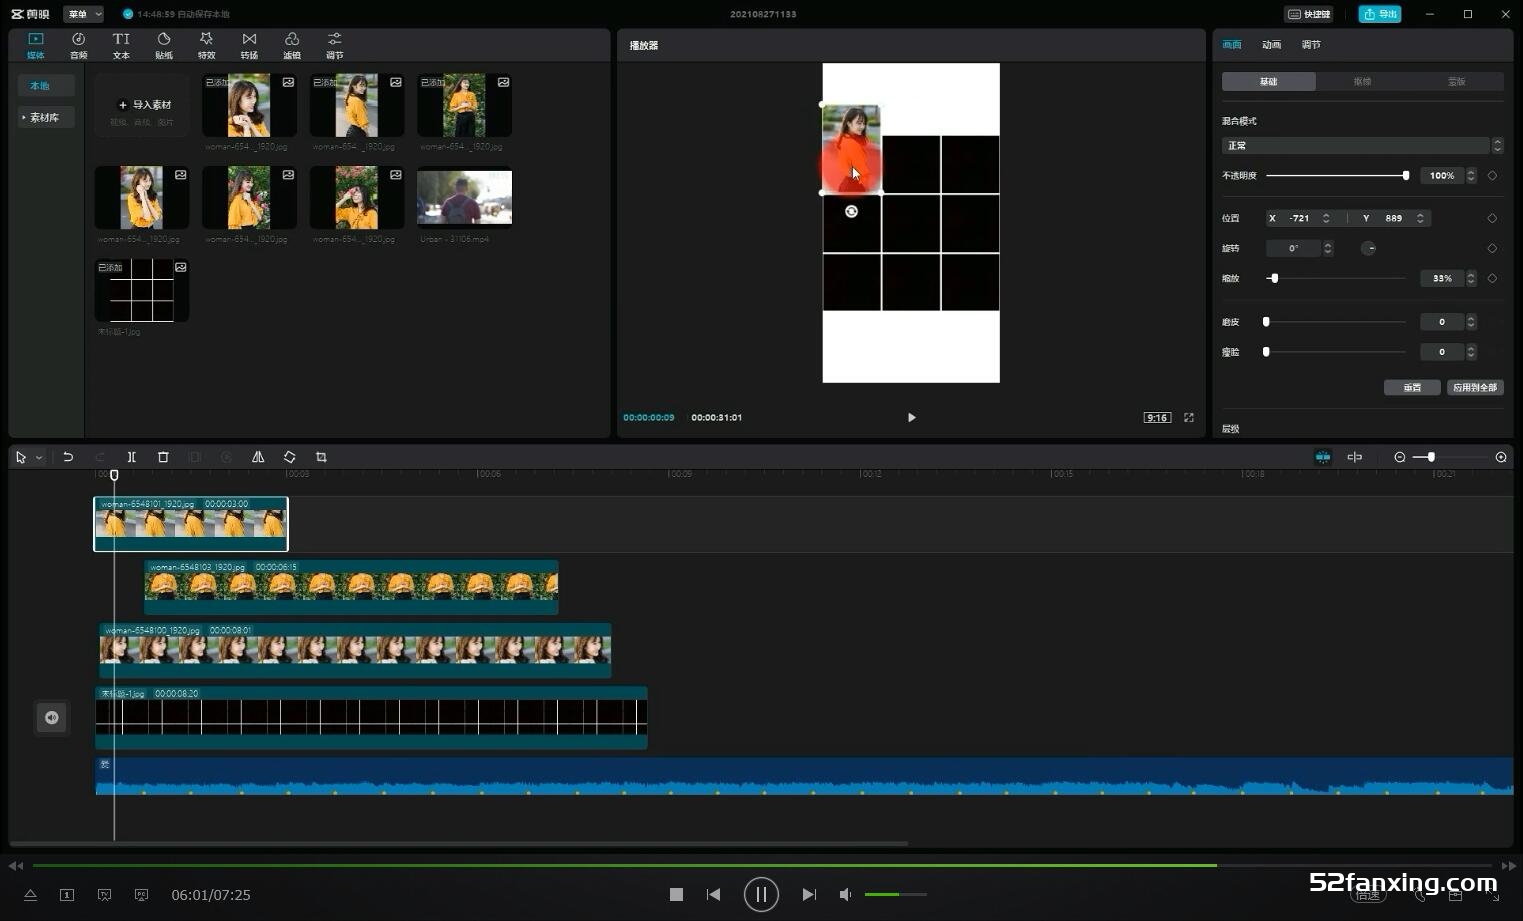This screenshot has width=1523, height=921.
Task: Click the Y position stepper arrows
Action: (x=1420, y=218)
